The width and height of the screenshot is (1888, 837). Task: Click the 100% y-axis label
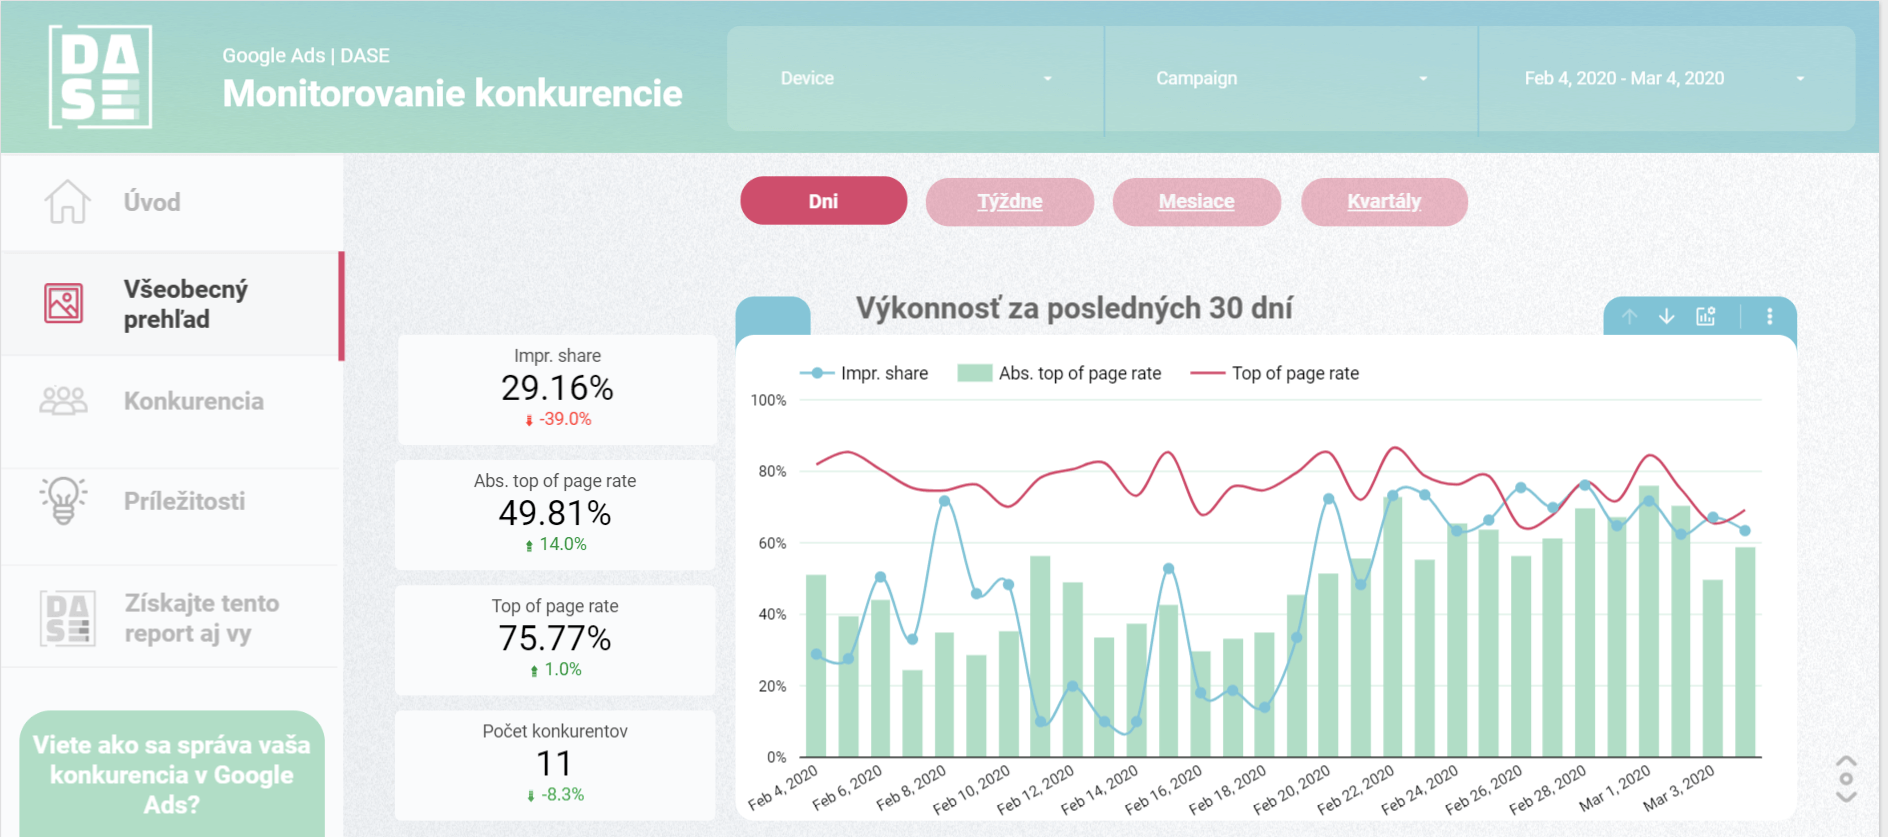click(768, 400)
